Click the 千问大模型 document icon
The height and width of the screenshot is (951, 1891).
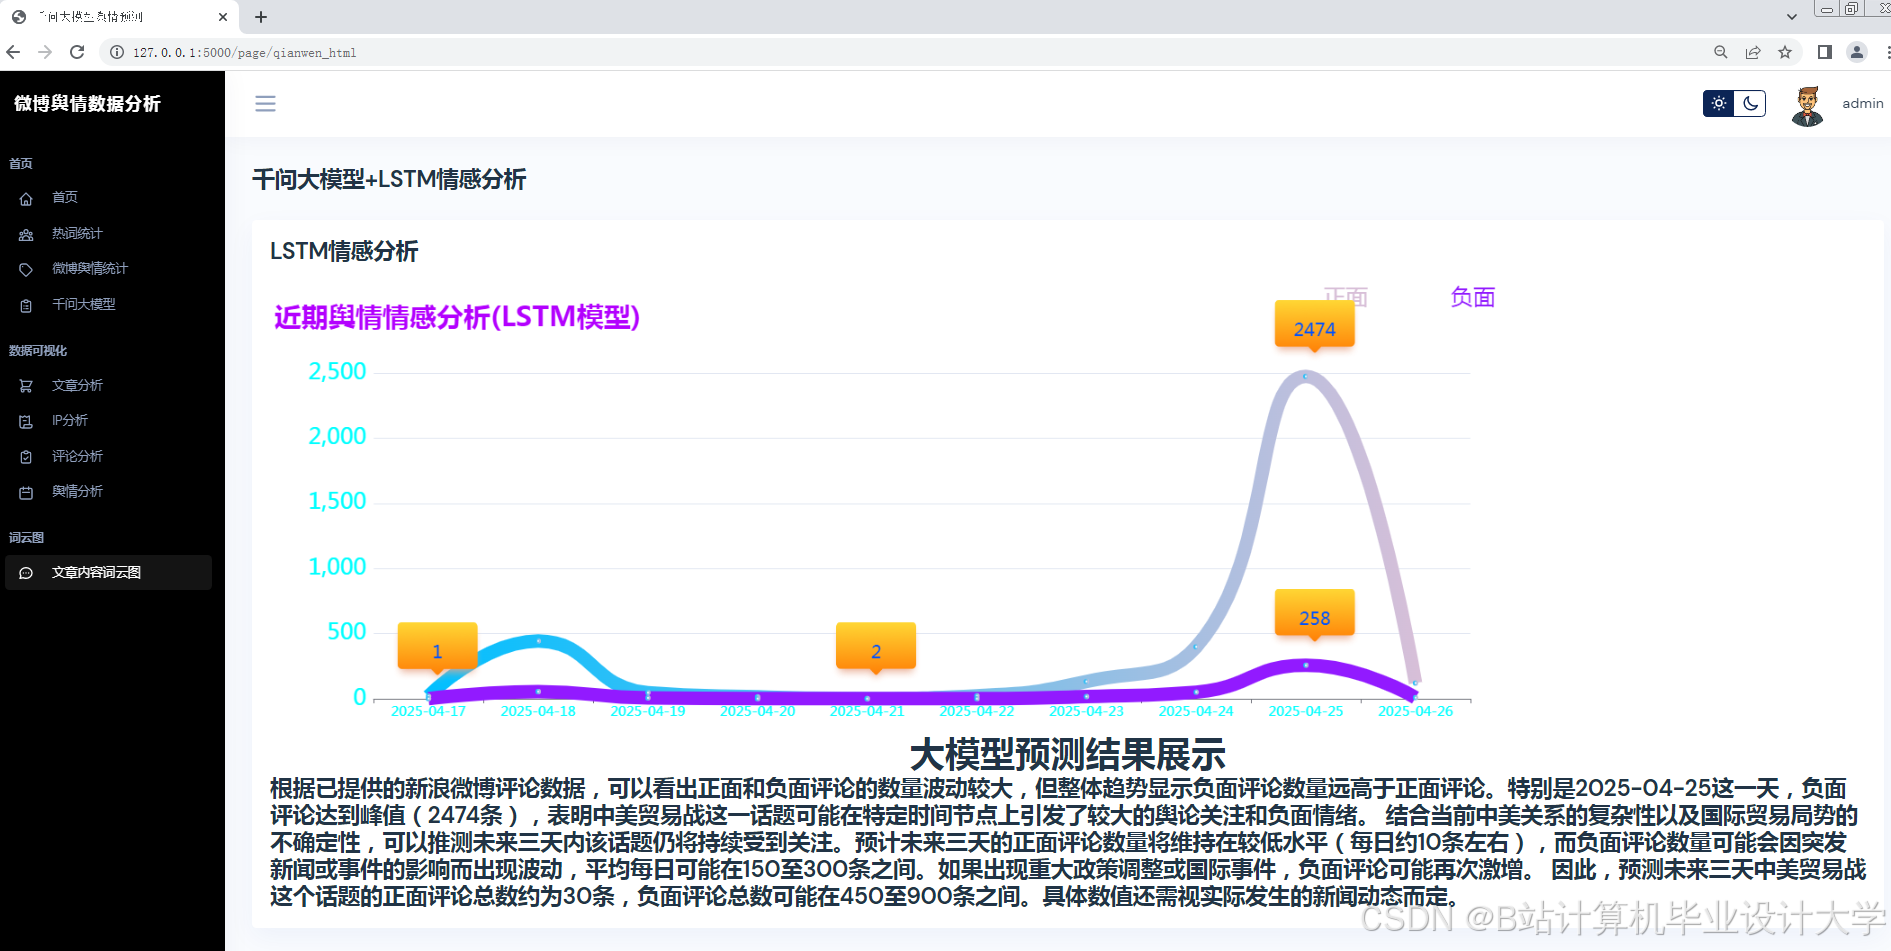26,304
